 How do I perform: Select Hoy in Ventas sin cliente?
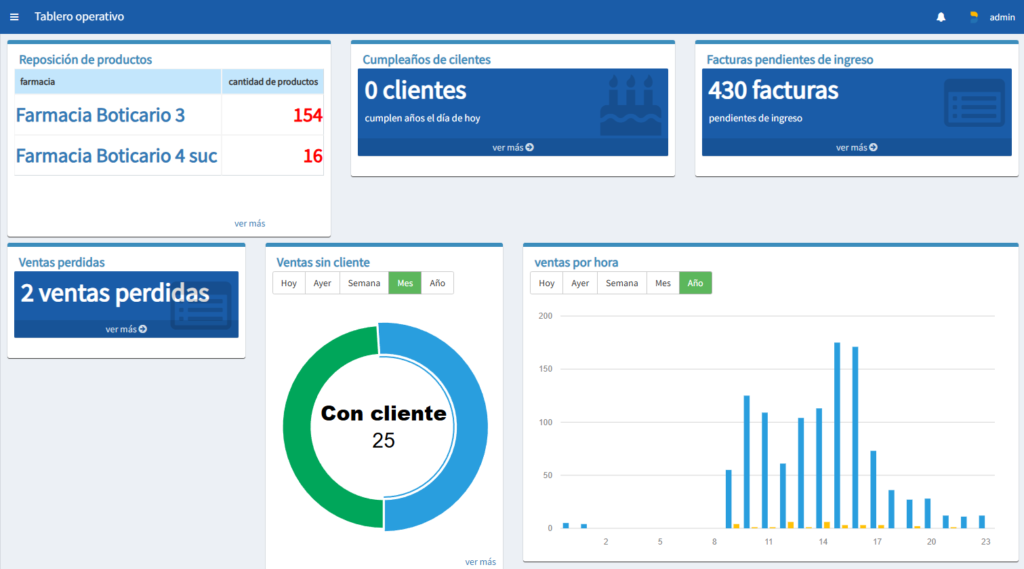(x=289, y=283)
